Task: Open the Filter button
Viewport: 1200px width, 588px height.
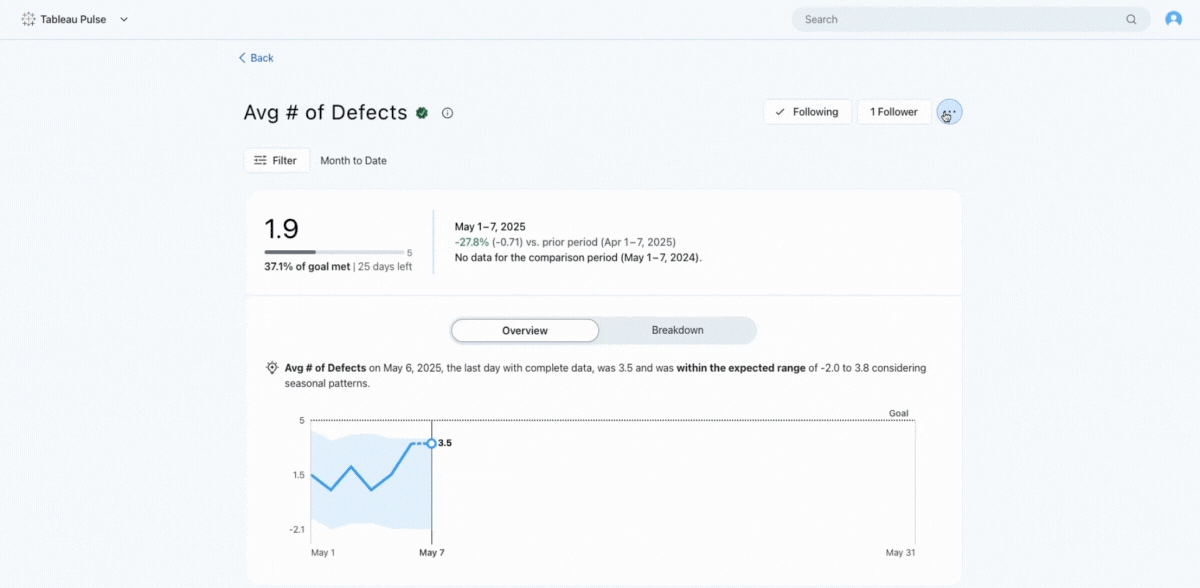Action: point(276,160)
